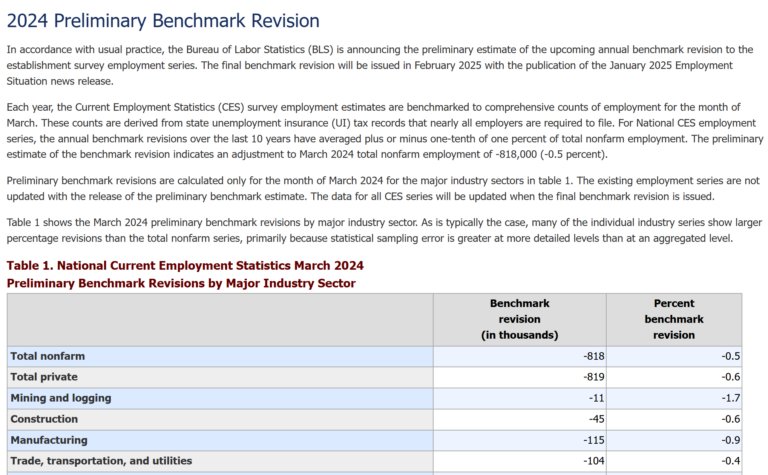Click the -104 value for Trade, transportation, utilities
This screenshot has width=768, height=475.
[x=594, y=461]
